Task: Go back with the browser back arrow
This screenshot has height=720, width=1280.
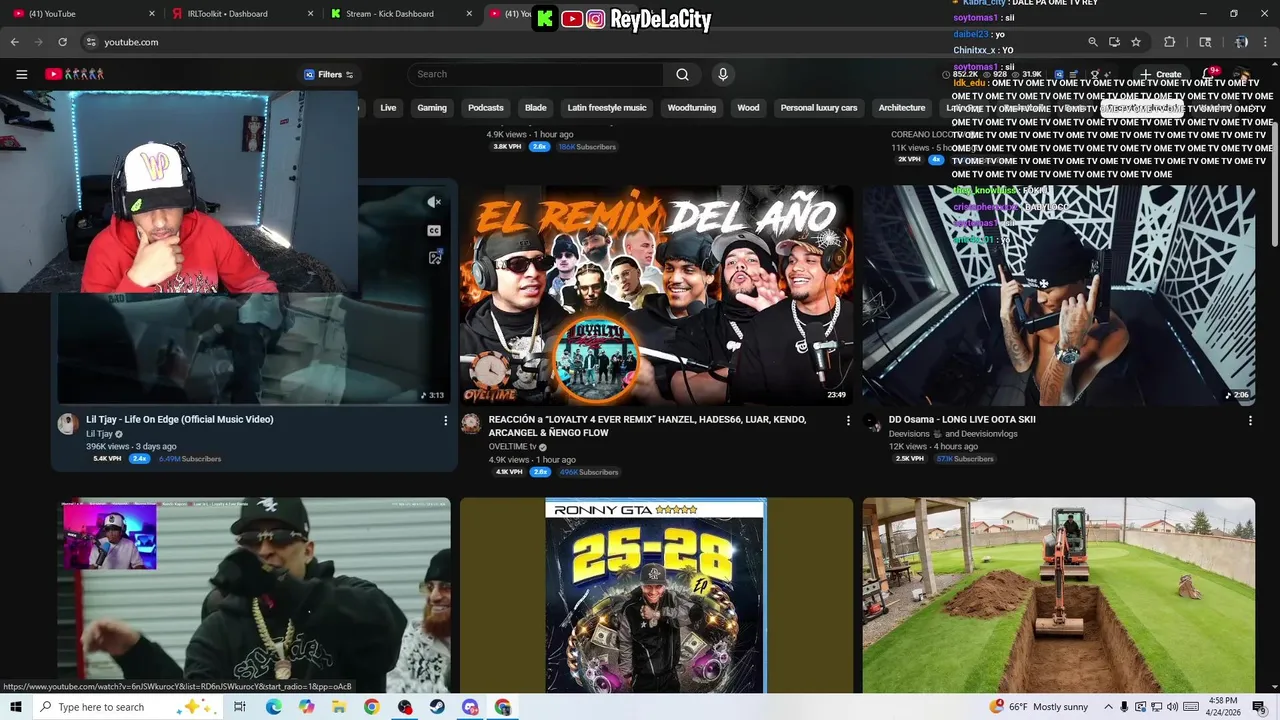Action: [14, 42]
